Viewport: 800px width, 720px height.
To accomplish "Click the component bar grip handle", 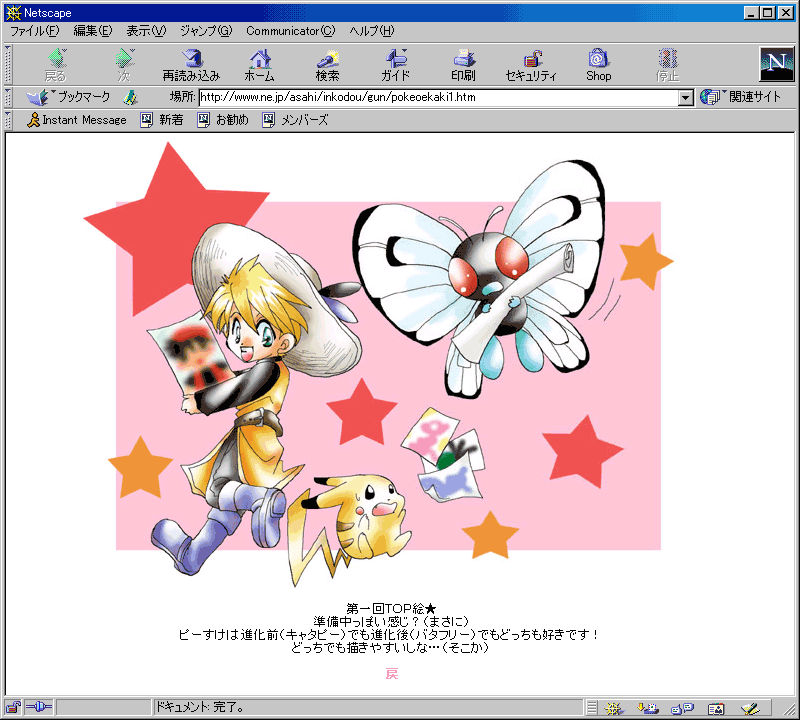I will 591,708.
